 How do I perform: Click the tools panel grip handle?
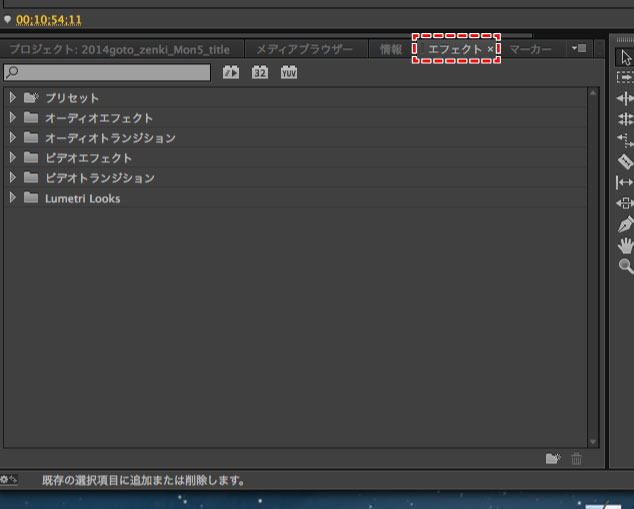(625, 39)
